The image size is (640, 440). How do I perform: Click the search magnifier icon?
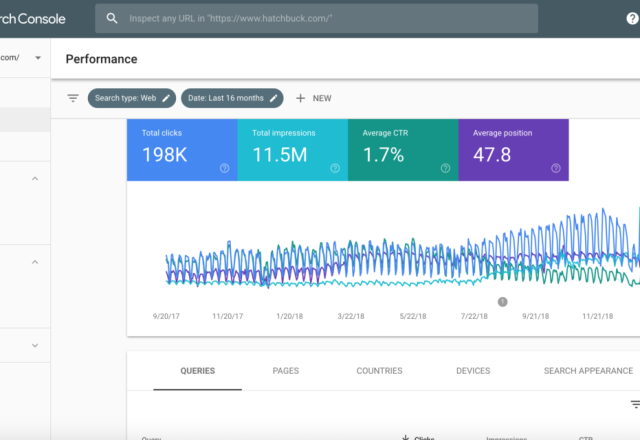tap(112, 18)
